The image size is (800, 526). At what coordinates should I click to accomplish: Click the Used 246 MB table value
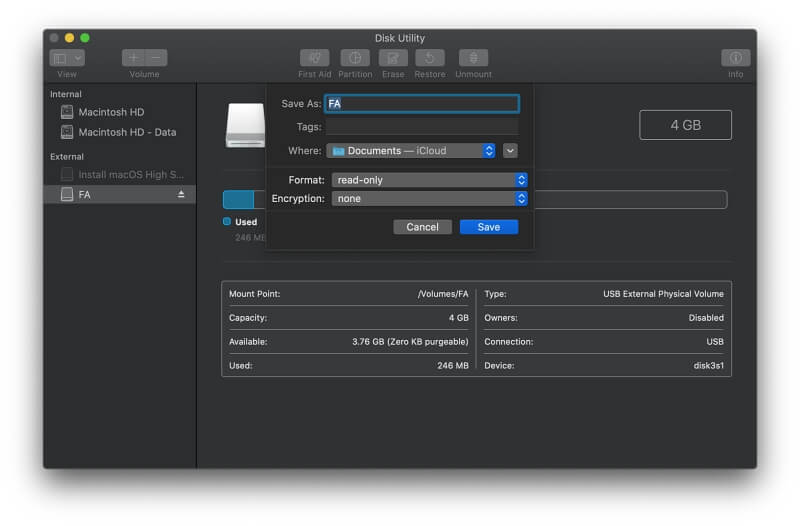[453, 366]
